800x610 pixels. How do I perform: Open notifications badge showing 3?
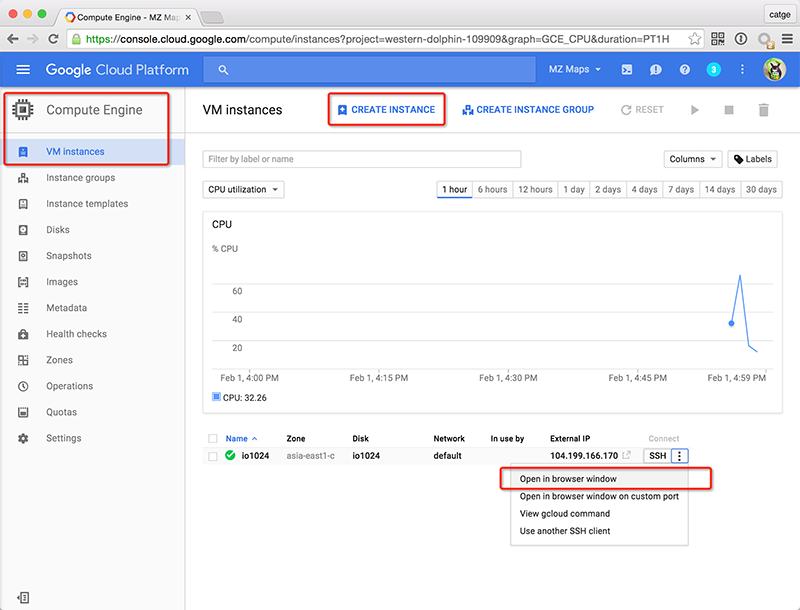[x=713, y=69]
